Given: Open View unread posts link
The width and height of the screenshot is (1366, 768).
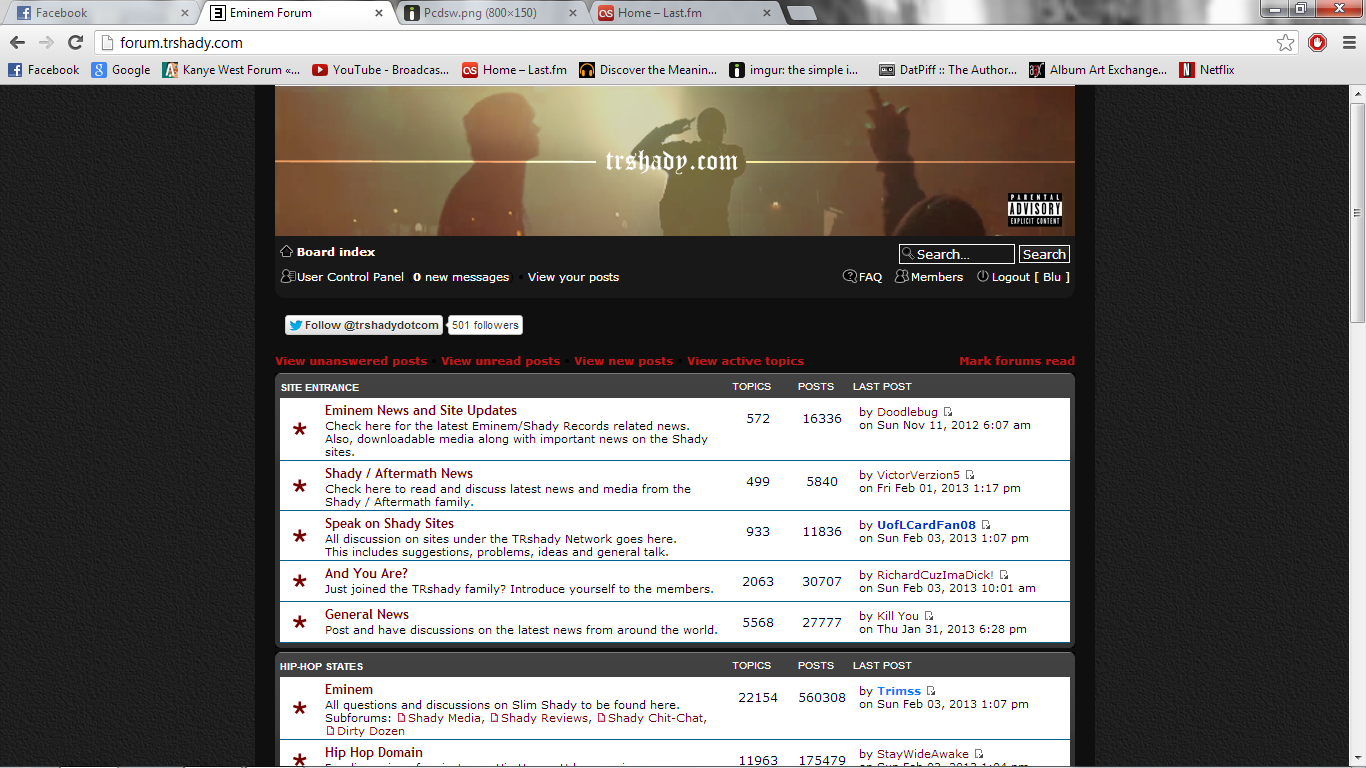Looking at the screenshot, I should click(500, 361).
